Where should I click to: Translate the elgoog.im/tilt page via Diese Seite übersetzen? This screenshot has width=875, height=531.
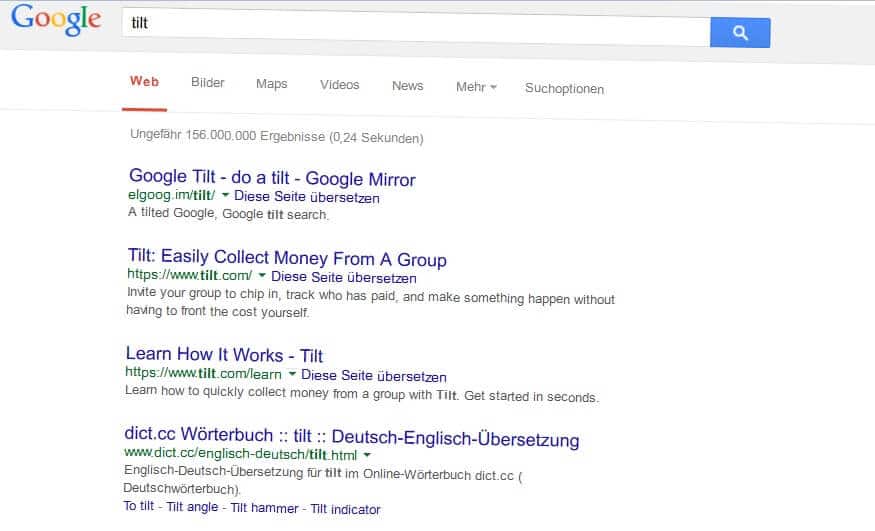click(306, 197)
